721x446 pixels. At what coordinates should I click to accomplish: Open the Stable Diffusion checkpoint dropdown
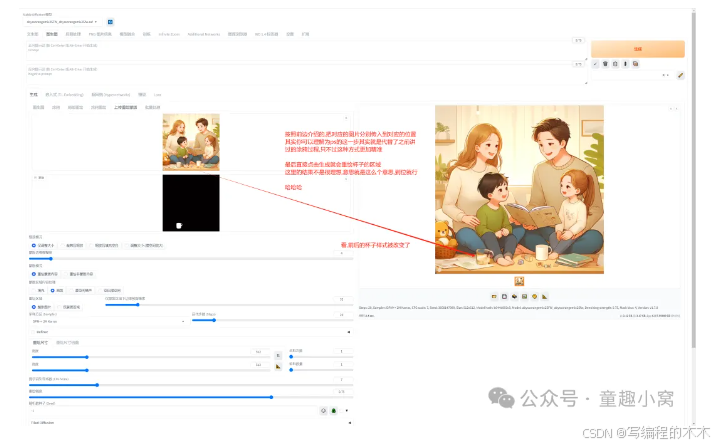click(x=62, y=22)
